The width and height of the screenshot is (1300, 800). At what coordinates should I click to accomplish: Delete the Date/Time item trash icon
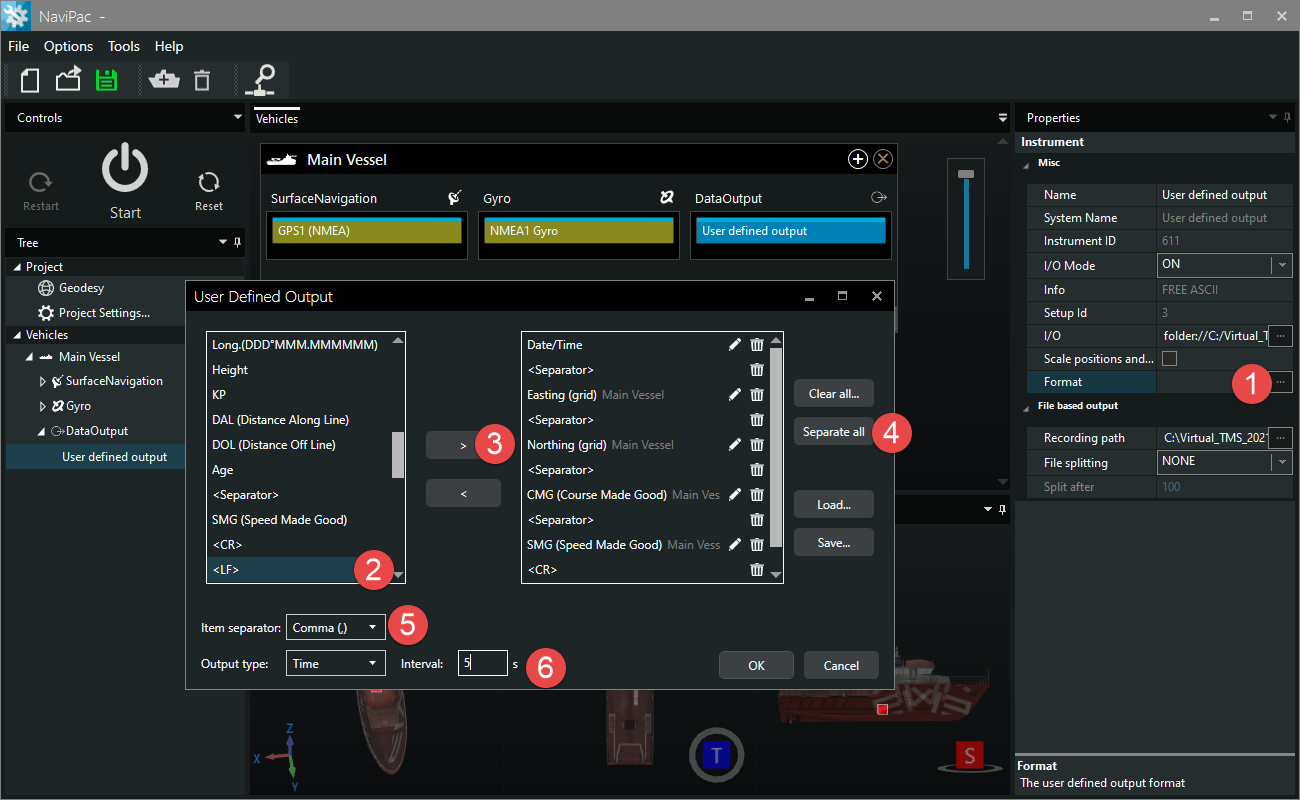pos(757,344)
